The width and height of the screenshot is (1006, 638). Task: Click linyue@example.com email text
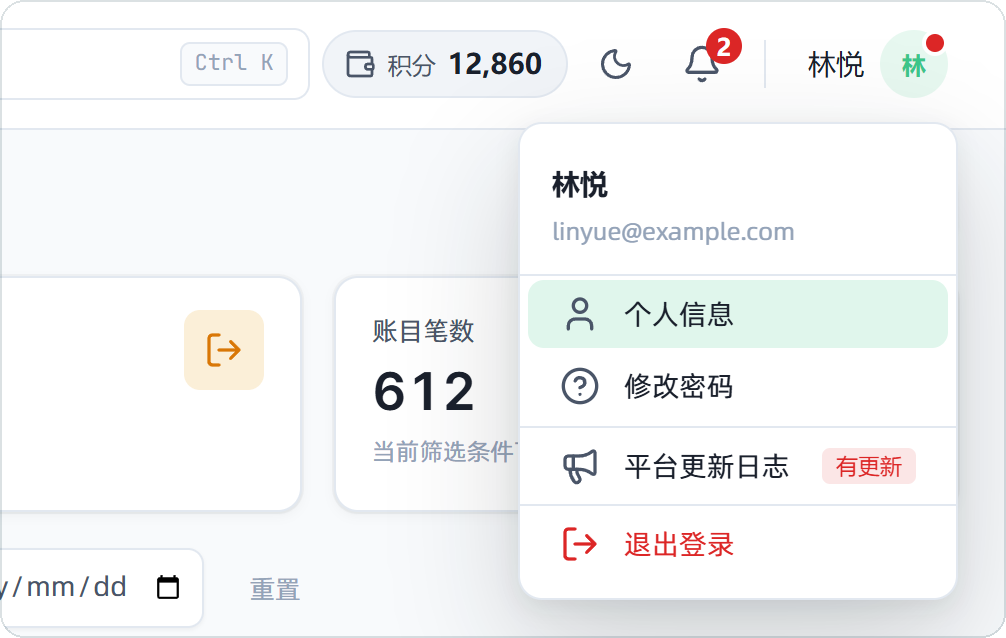click(x=673, y=231)
